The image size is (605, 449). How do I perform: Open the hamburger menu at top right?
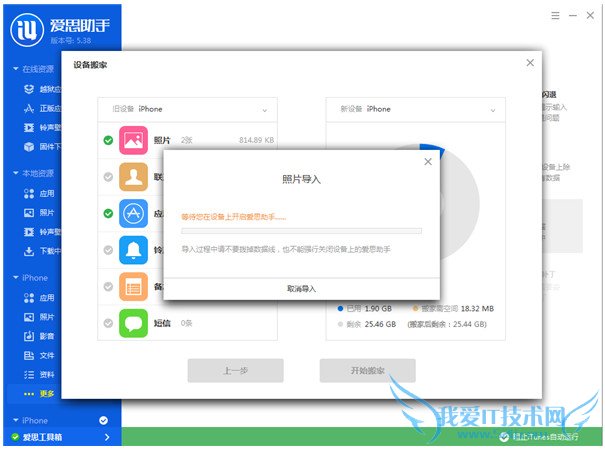tap(555, 15)
